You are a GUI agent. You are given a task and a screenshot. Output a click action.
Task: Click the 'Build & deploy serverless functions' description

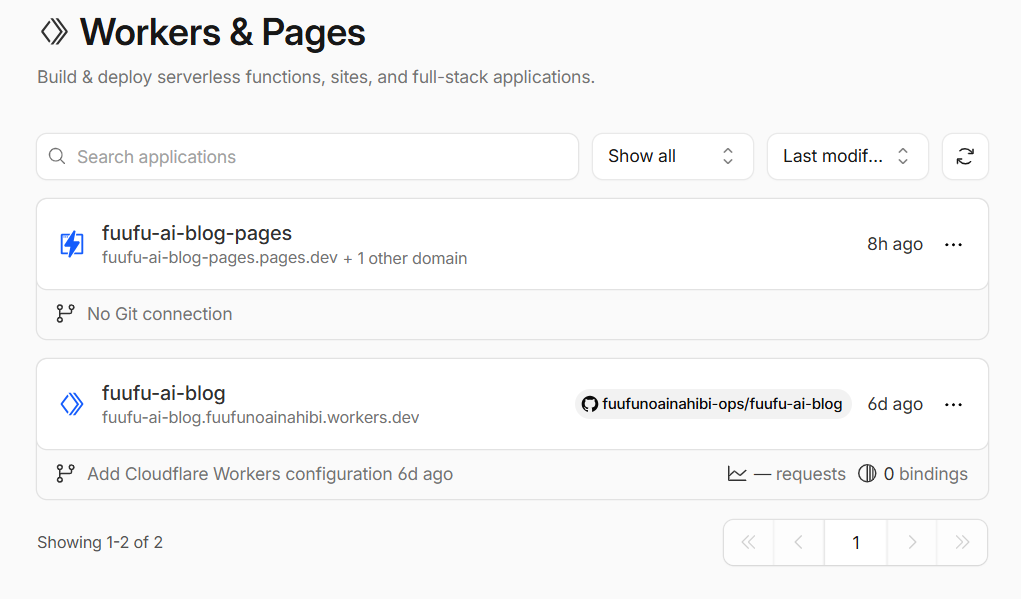tap(316, 77)
